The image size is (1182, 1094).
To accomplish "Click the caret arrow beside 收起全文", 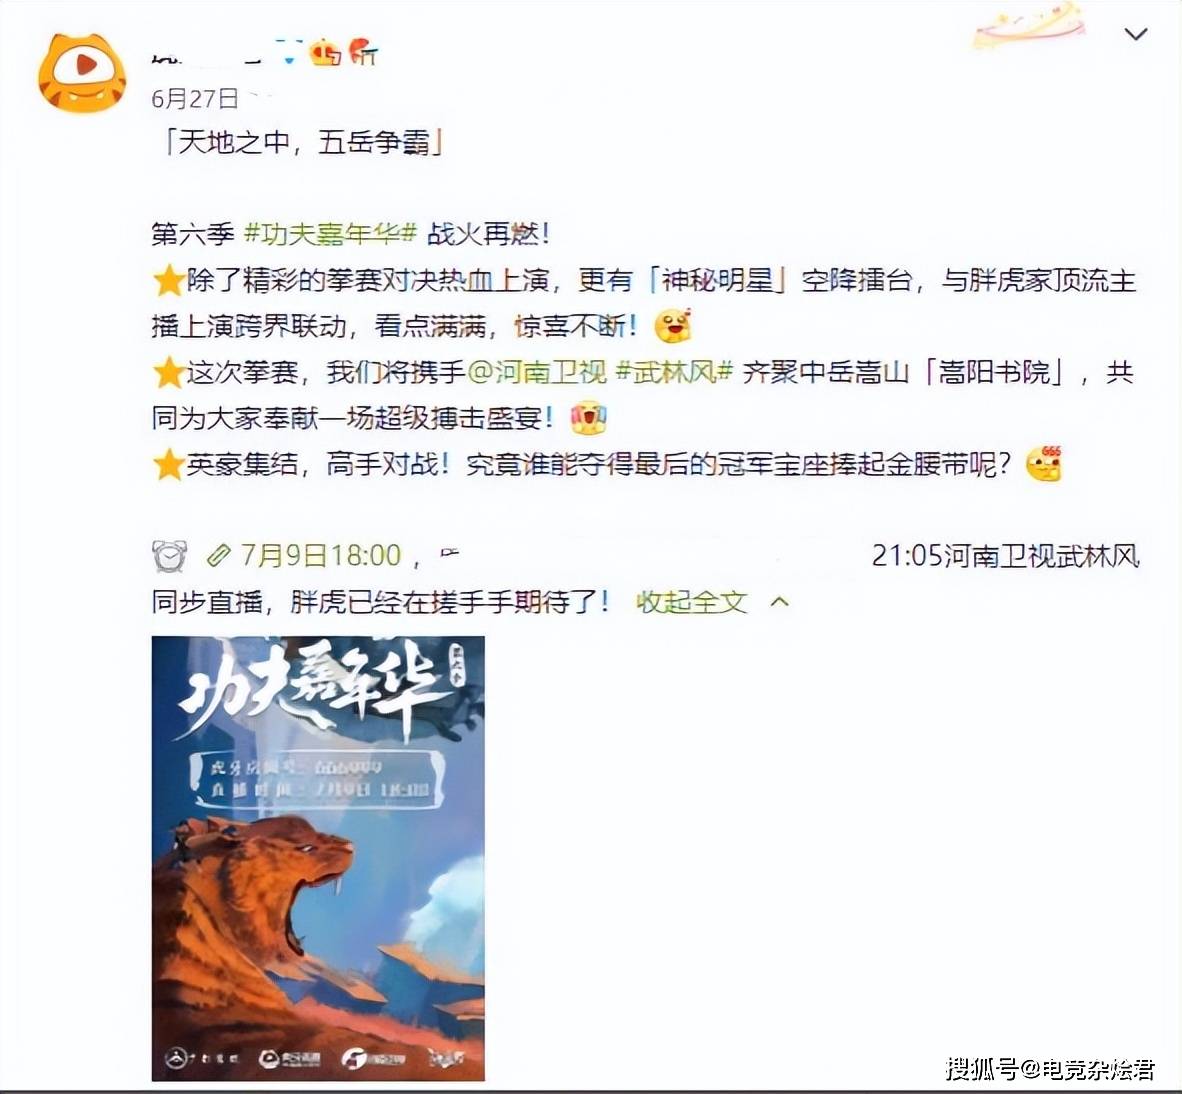I will point(780,602).
